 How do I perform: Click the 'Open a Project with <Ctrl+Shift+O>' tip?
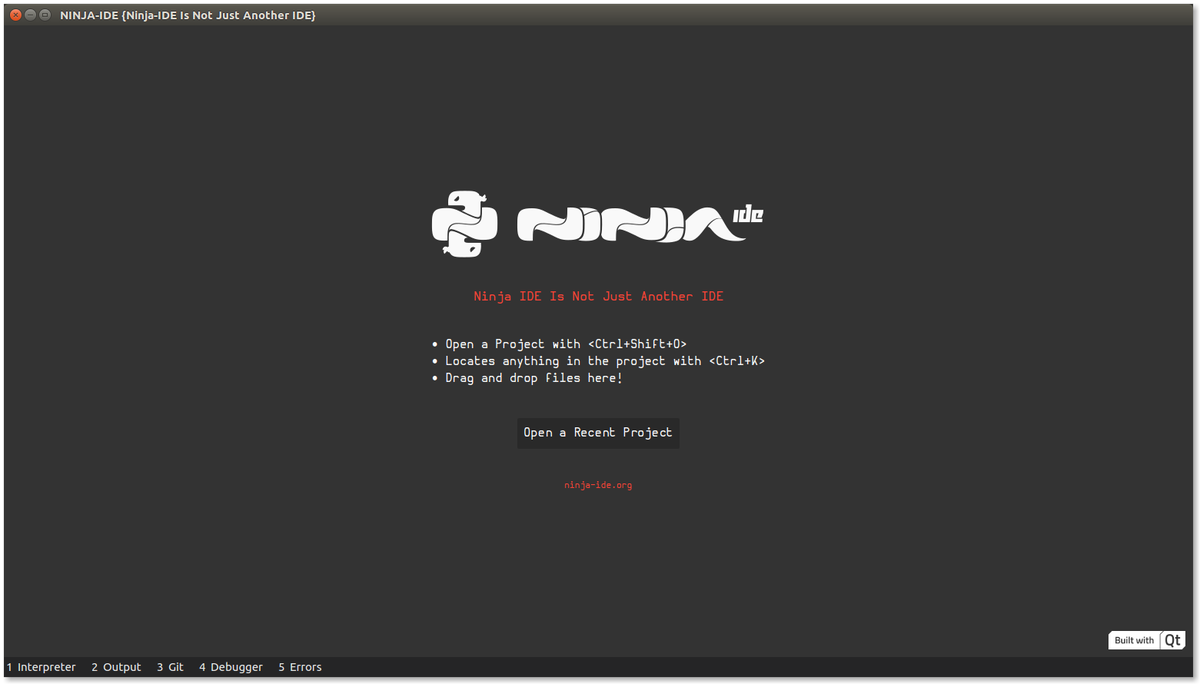[566, 344]
